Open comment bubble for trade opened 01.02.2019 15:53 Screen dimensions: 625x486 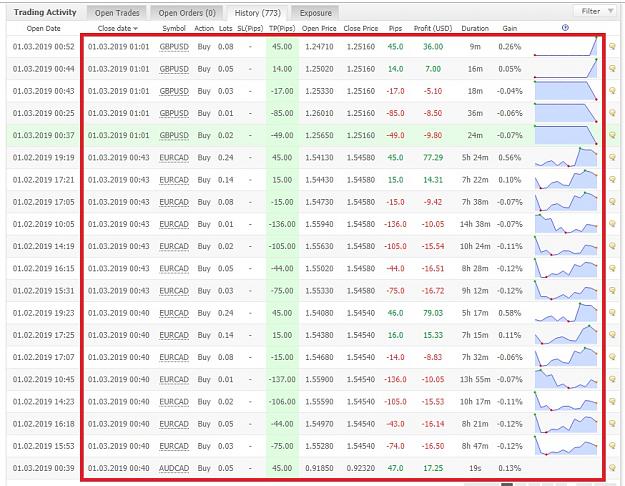(x=613, y=446)
